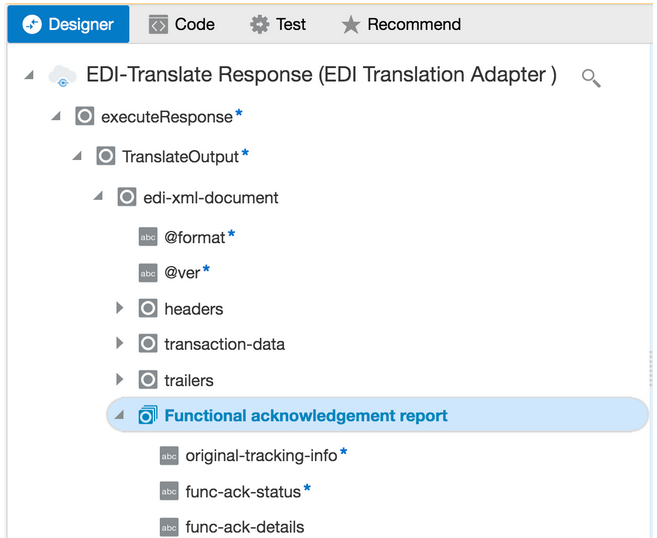The width and height of the screenshot is (657, 538).
Task: Click the original-tracking-info abc icon
Action: point(169,456)
